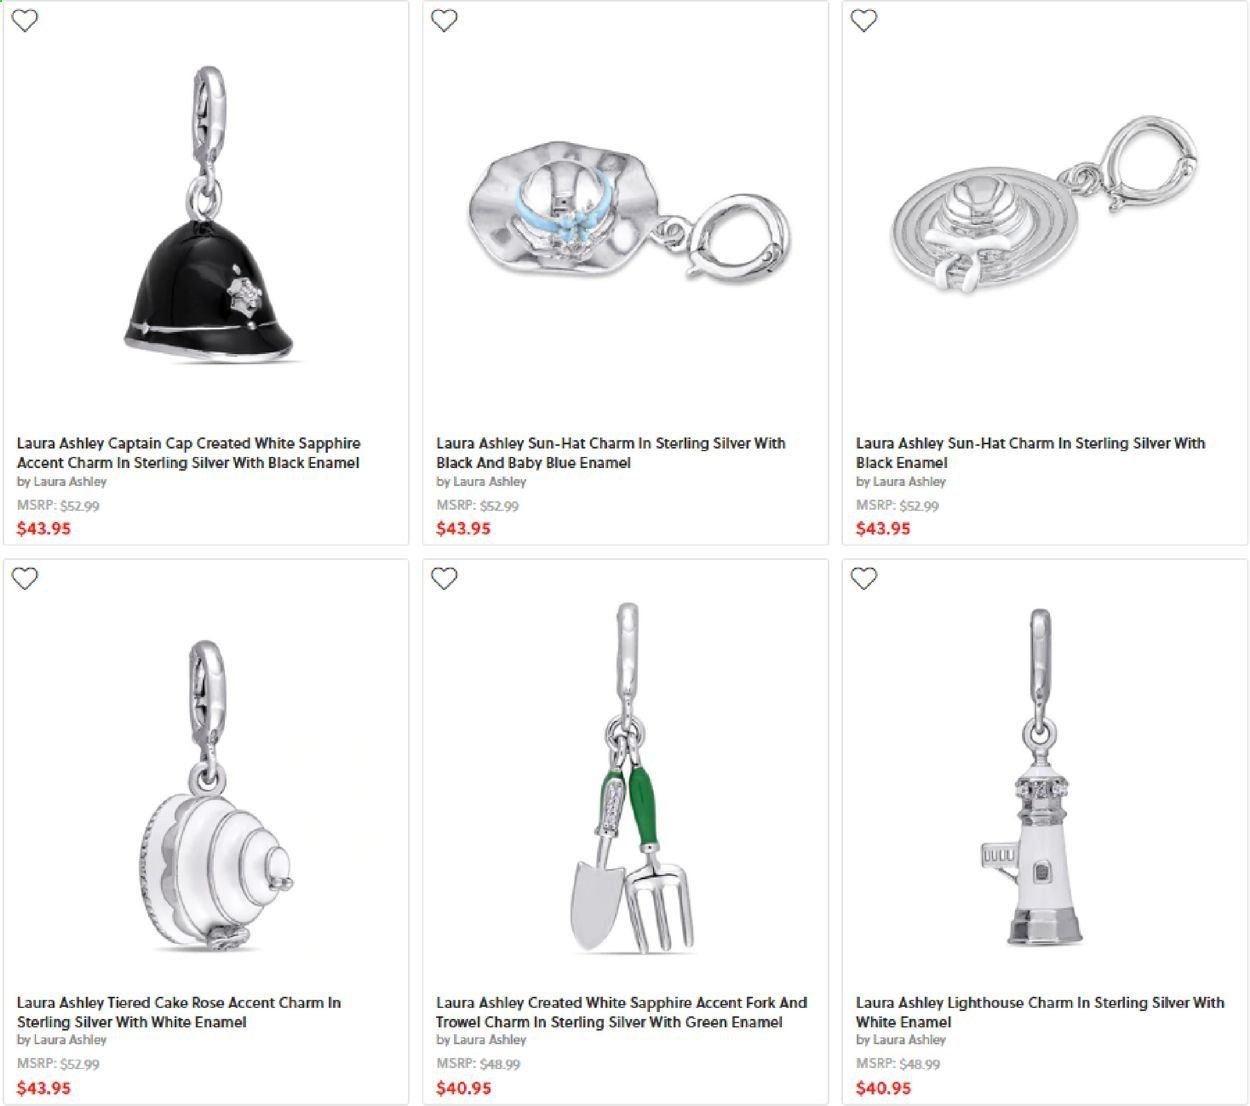View Tiered Cake charm product photo

coord(212,797)
